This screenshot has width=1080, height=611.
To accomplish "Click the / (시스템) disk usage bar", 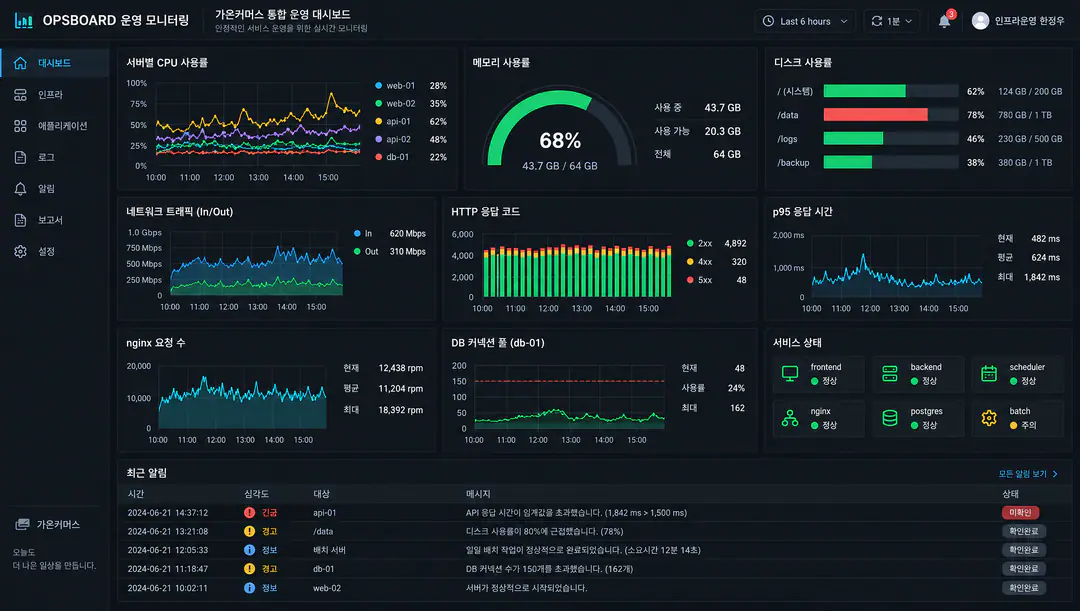I will (x=891, y=91).
